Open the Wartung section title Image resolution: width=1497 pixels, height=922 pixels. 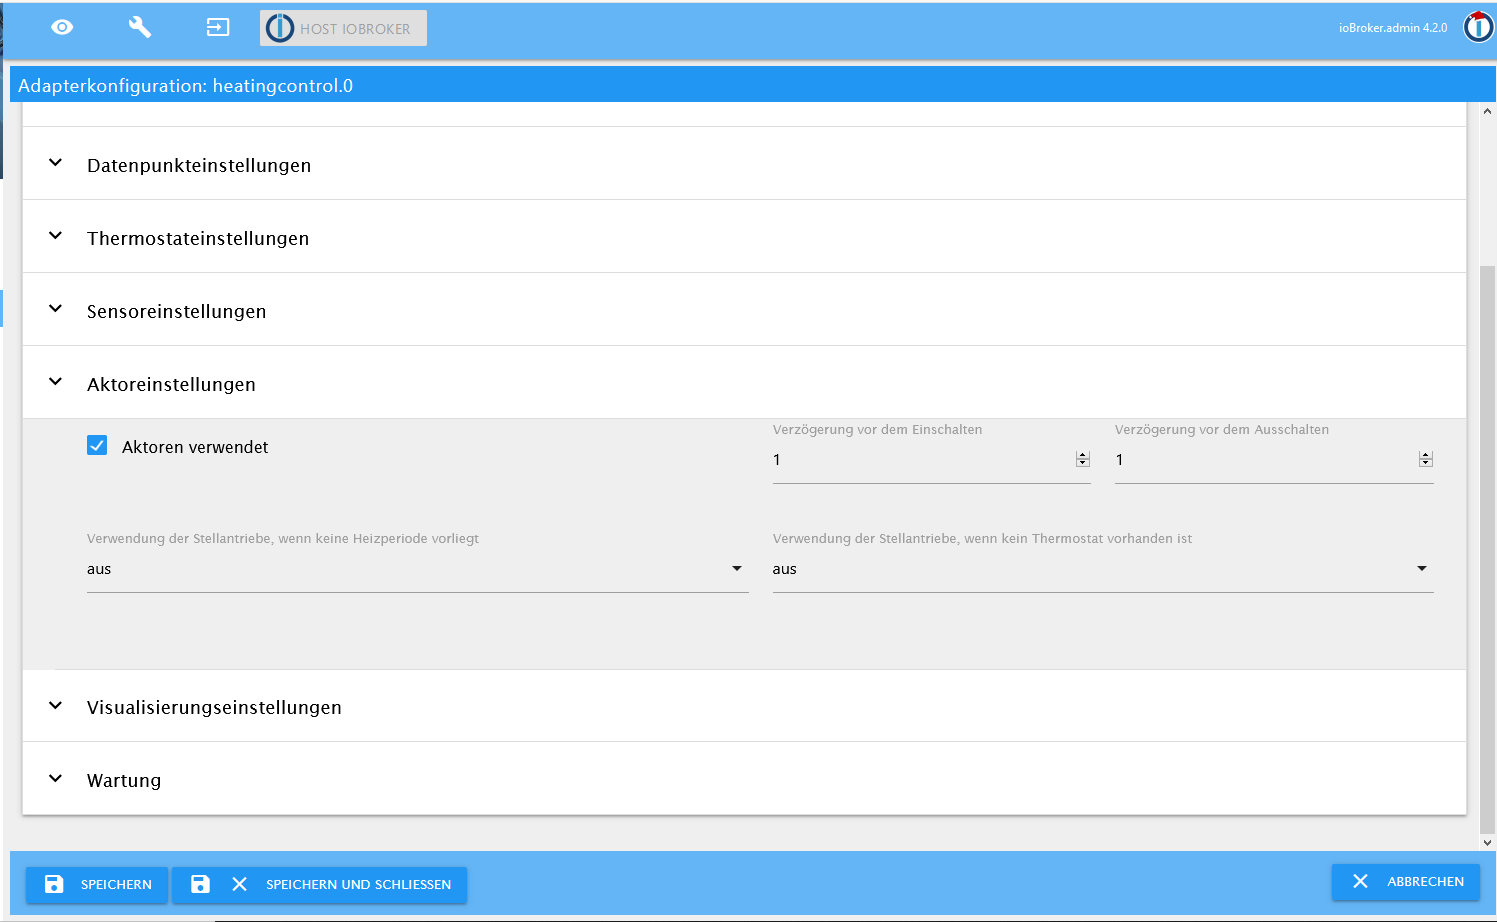tap(124, 781)
